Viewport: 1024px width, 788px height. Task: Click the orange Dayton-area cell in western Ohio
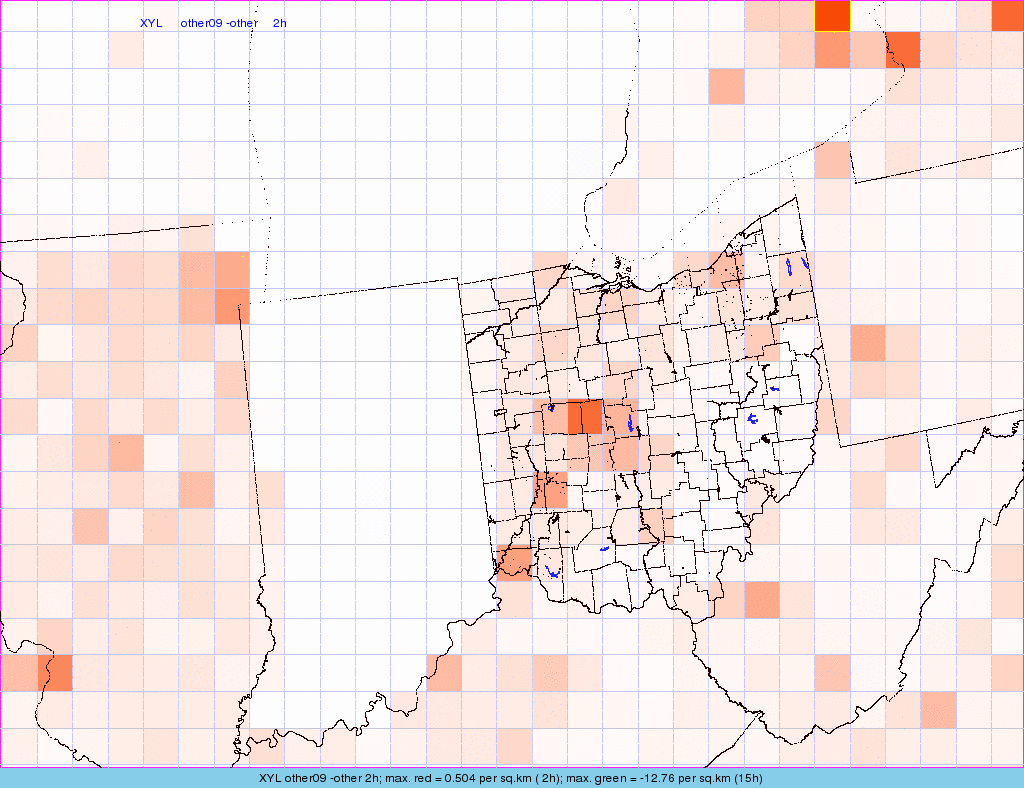[551, 490]
